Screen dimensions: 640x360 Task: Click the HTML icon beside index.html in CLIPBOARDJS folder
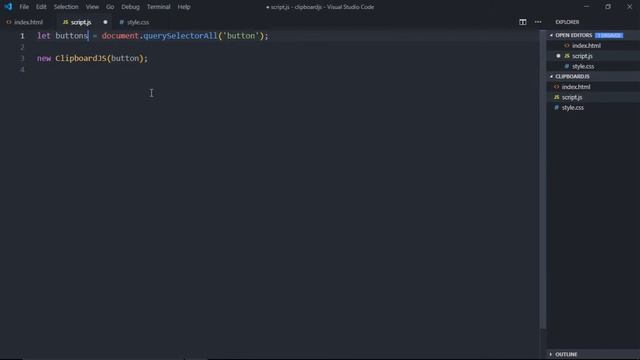coord(556,87)
